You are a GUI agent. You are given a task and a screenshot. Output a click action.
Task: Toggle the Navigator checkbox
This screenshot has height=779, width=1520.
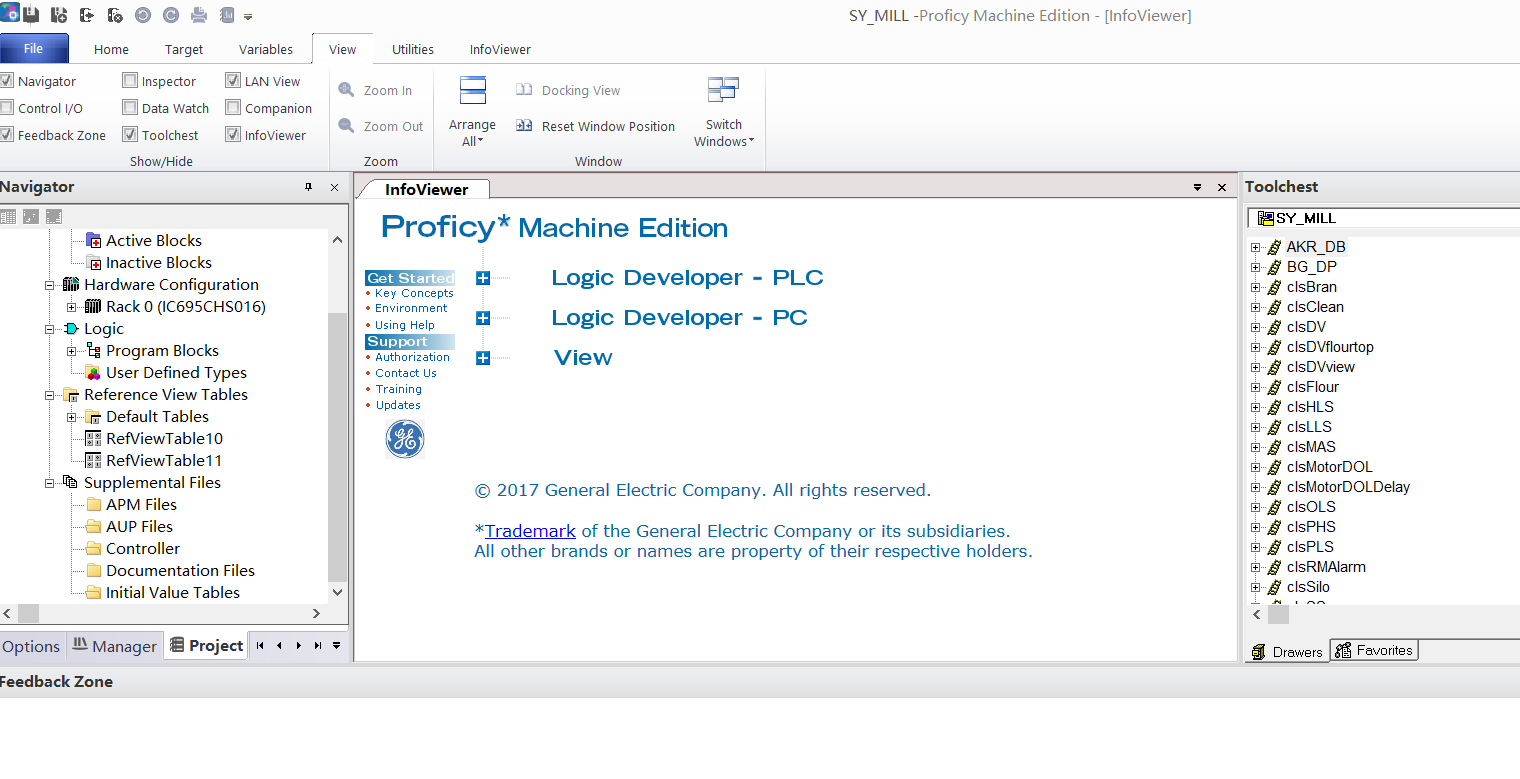[7, 81]
